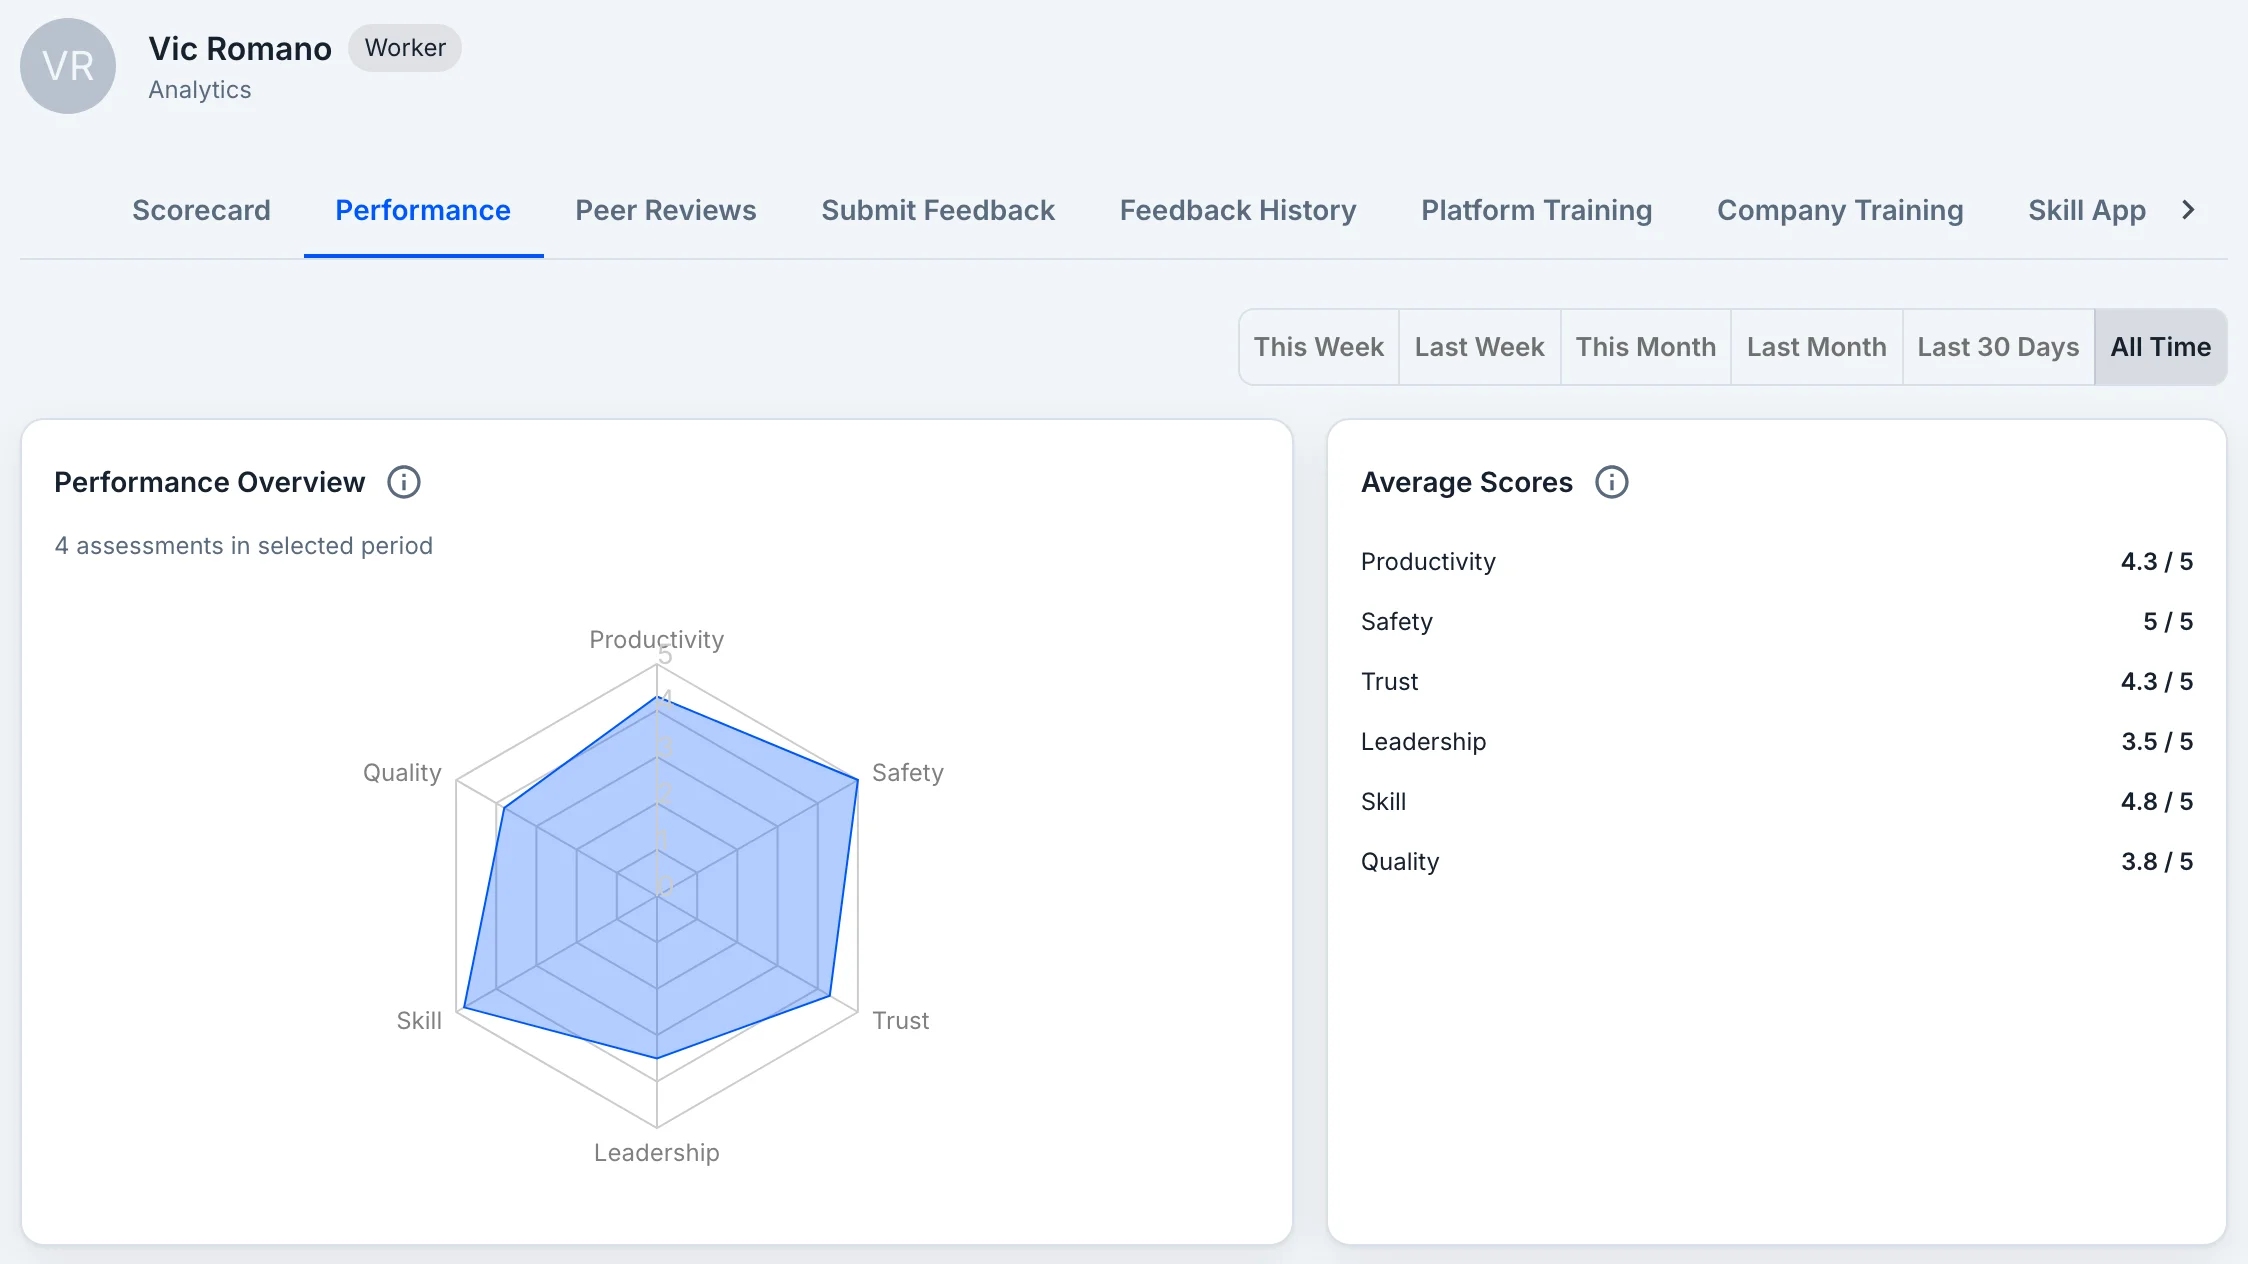The height and width of the screenshot is (1264, 2248).
Task: Click the VR avatar circle
Action: (x=68, y=66)
